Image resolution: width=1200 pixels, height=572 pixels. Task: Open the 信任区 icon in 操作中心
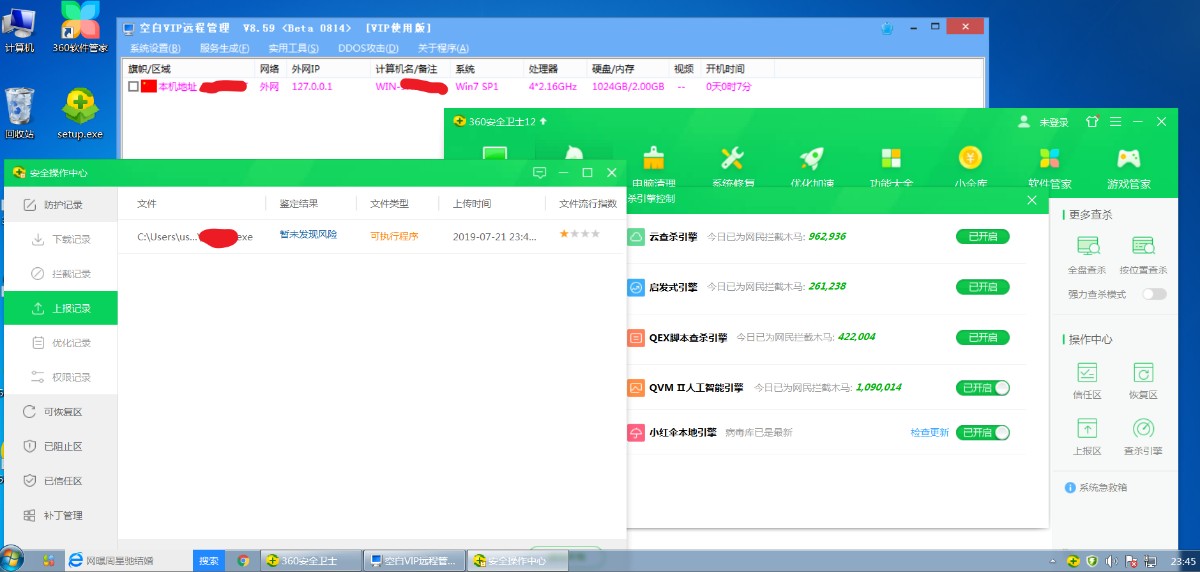click(x=1088, y=373)
